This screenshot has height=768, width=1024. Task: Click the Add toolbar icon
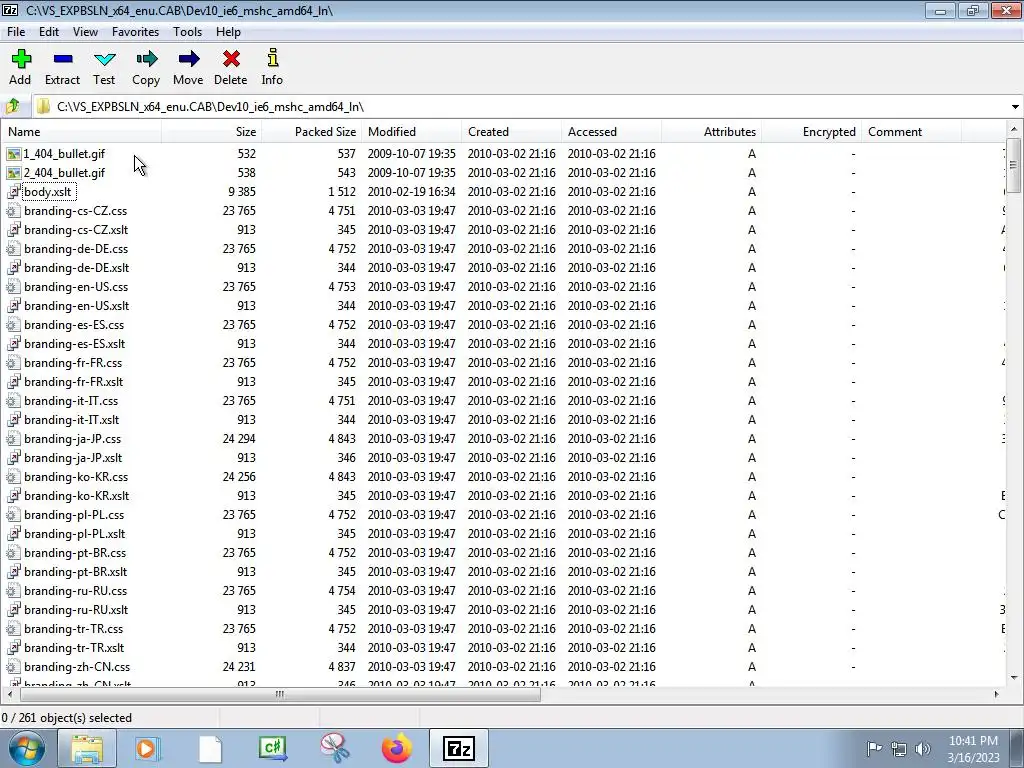point(21,59)
